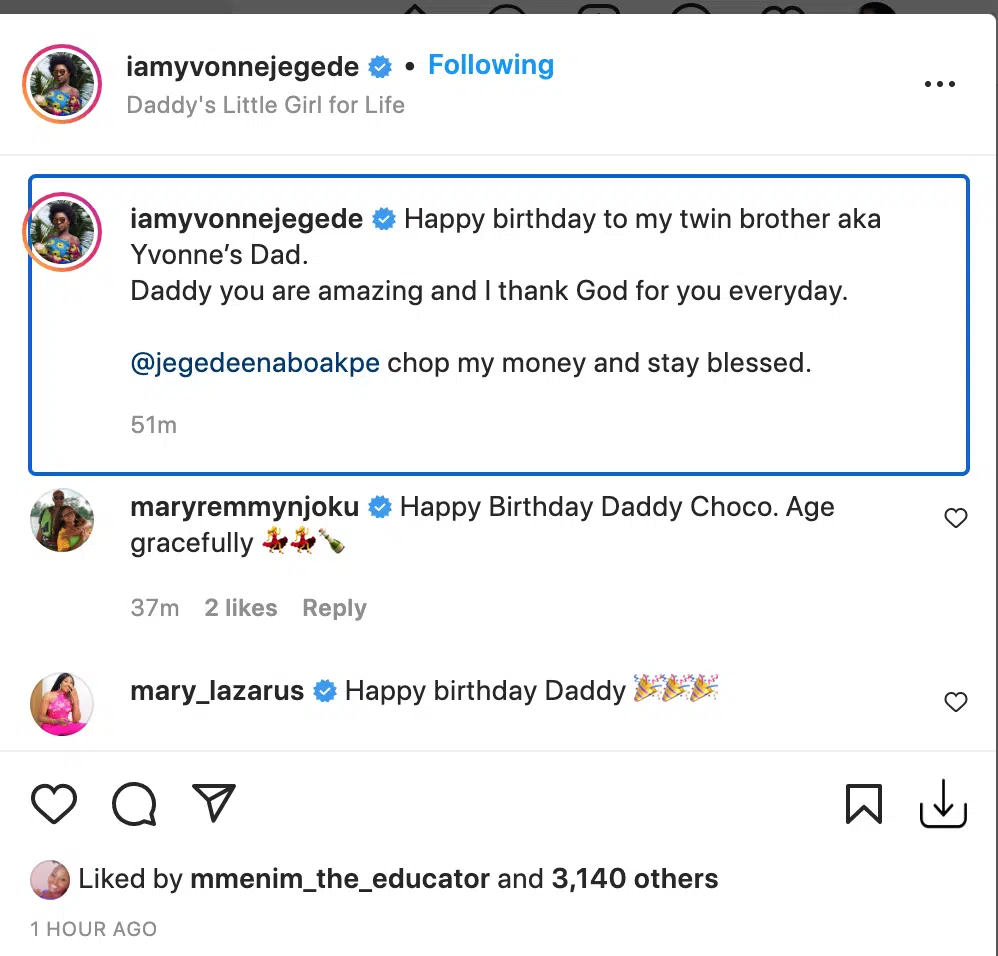Like maryremmynjoku's comment
Viewport: 998px width, 956px height.
pyautogui.click(x=956, y=518)
